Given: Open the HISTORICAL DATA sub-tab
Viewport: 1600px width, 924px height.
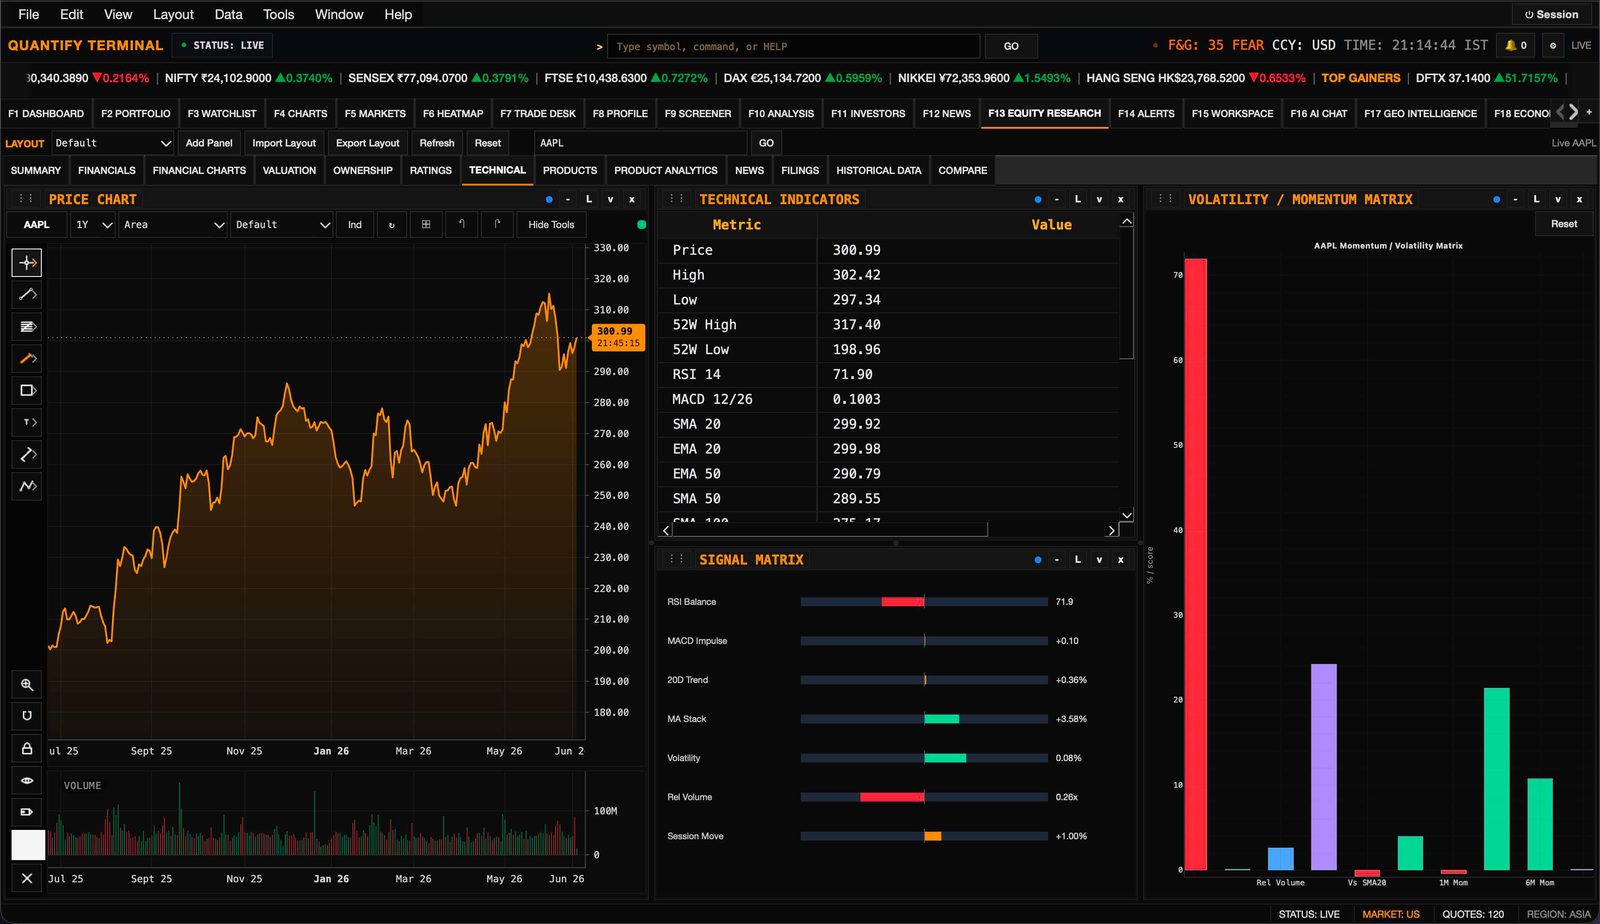Looking at the screenshot, I should pos(879,170).
